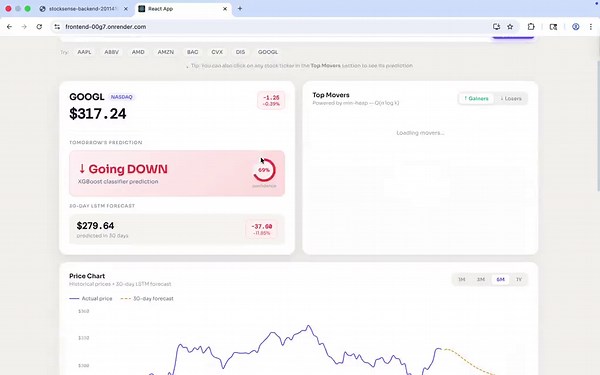Switch to the stocksense-backend tab
The image size is (600, 375).
(x=83, y=9)
